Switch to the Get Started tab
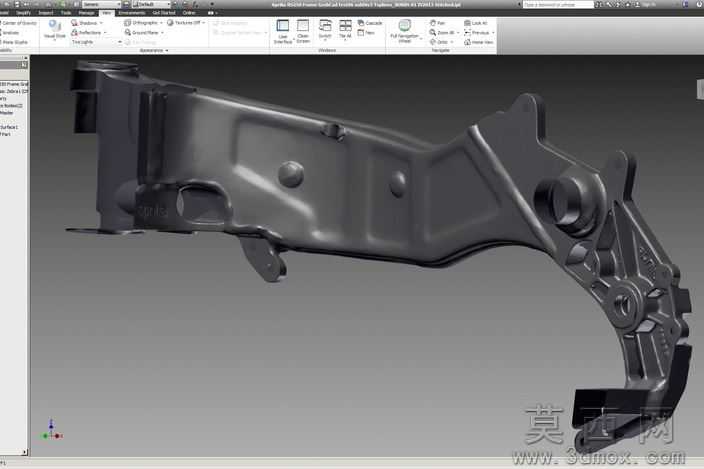This screenshot has height=469, width=704. (164, 13)
